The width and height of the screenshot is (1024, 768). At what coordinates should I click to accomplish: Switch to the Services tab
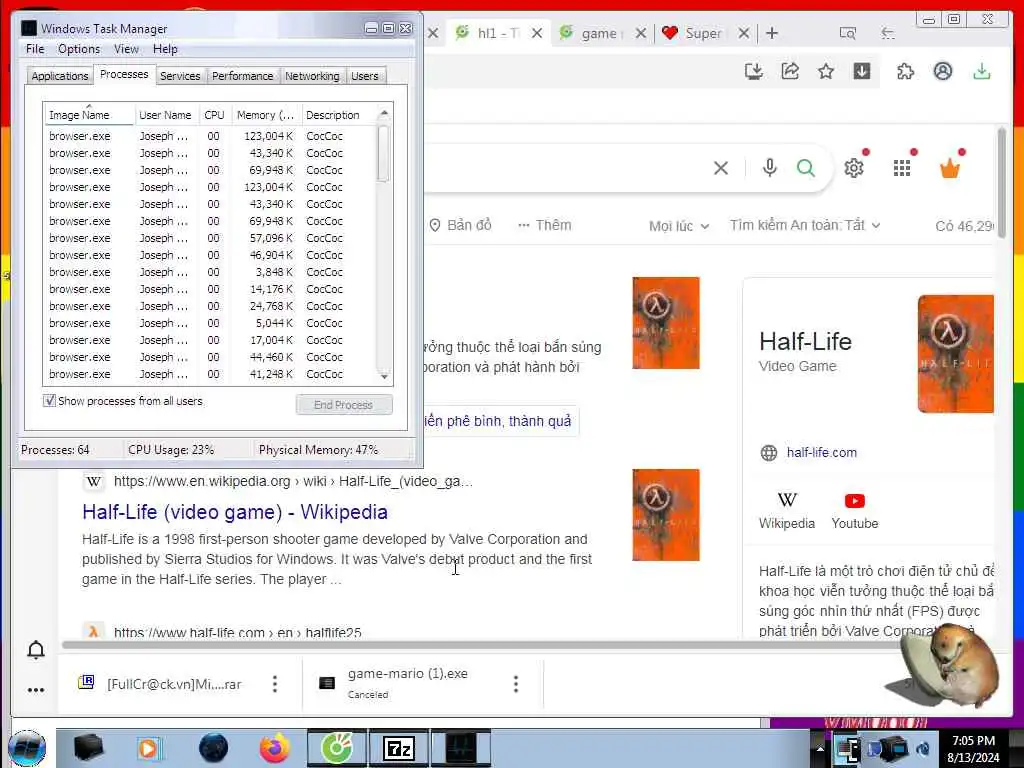tap(180, 76)
